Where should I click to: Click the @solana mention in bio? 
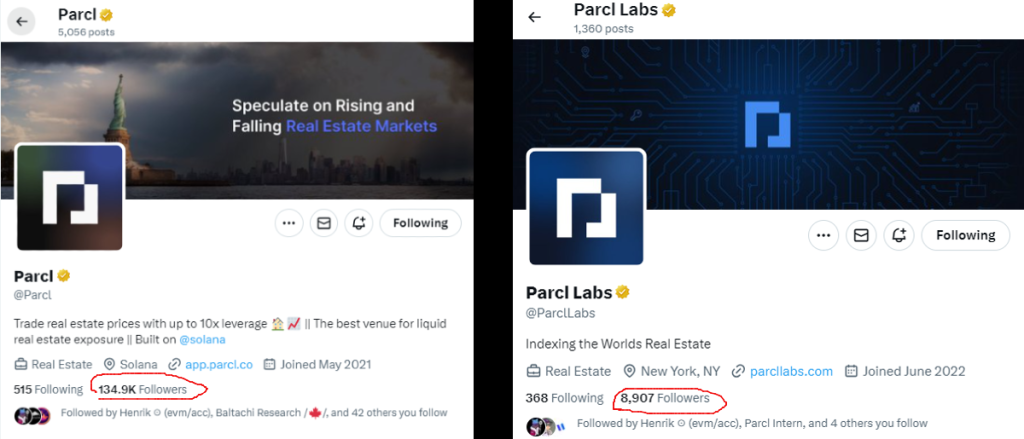coord(204,341)
